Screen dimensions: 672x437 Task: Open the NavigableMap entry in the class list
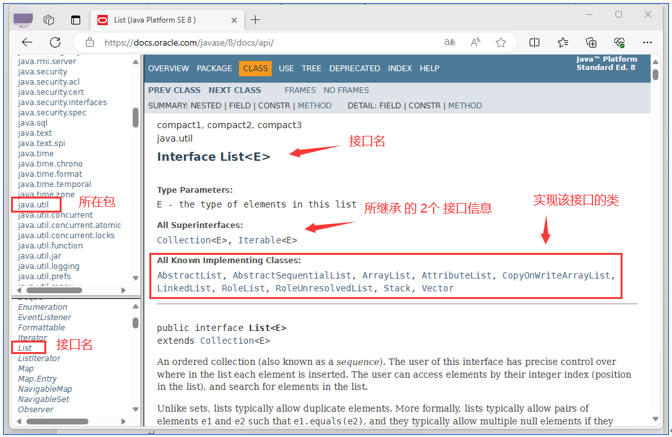click(45, 389)
